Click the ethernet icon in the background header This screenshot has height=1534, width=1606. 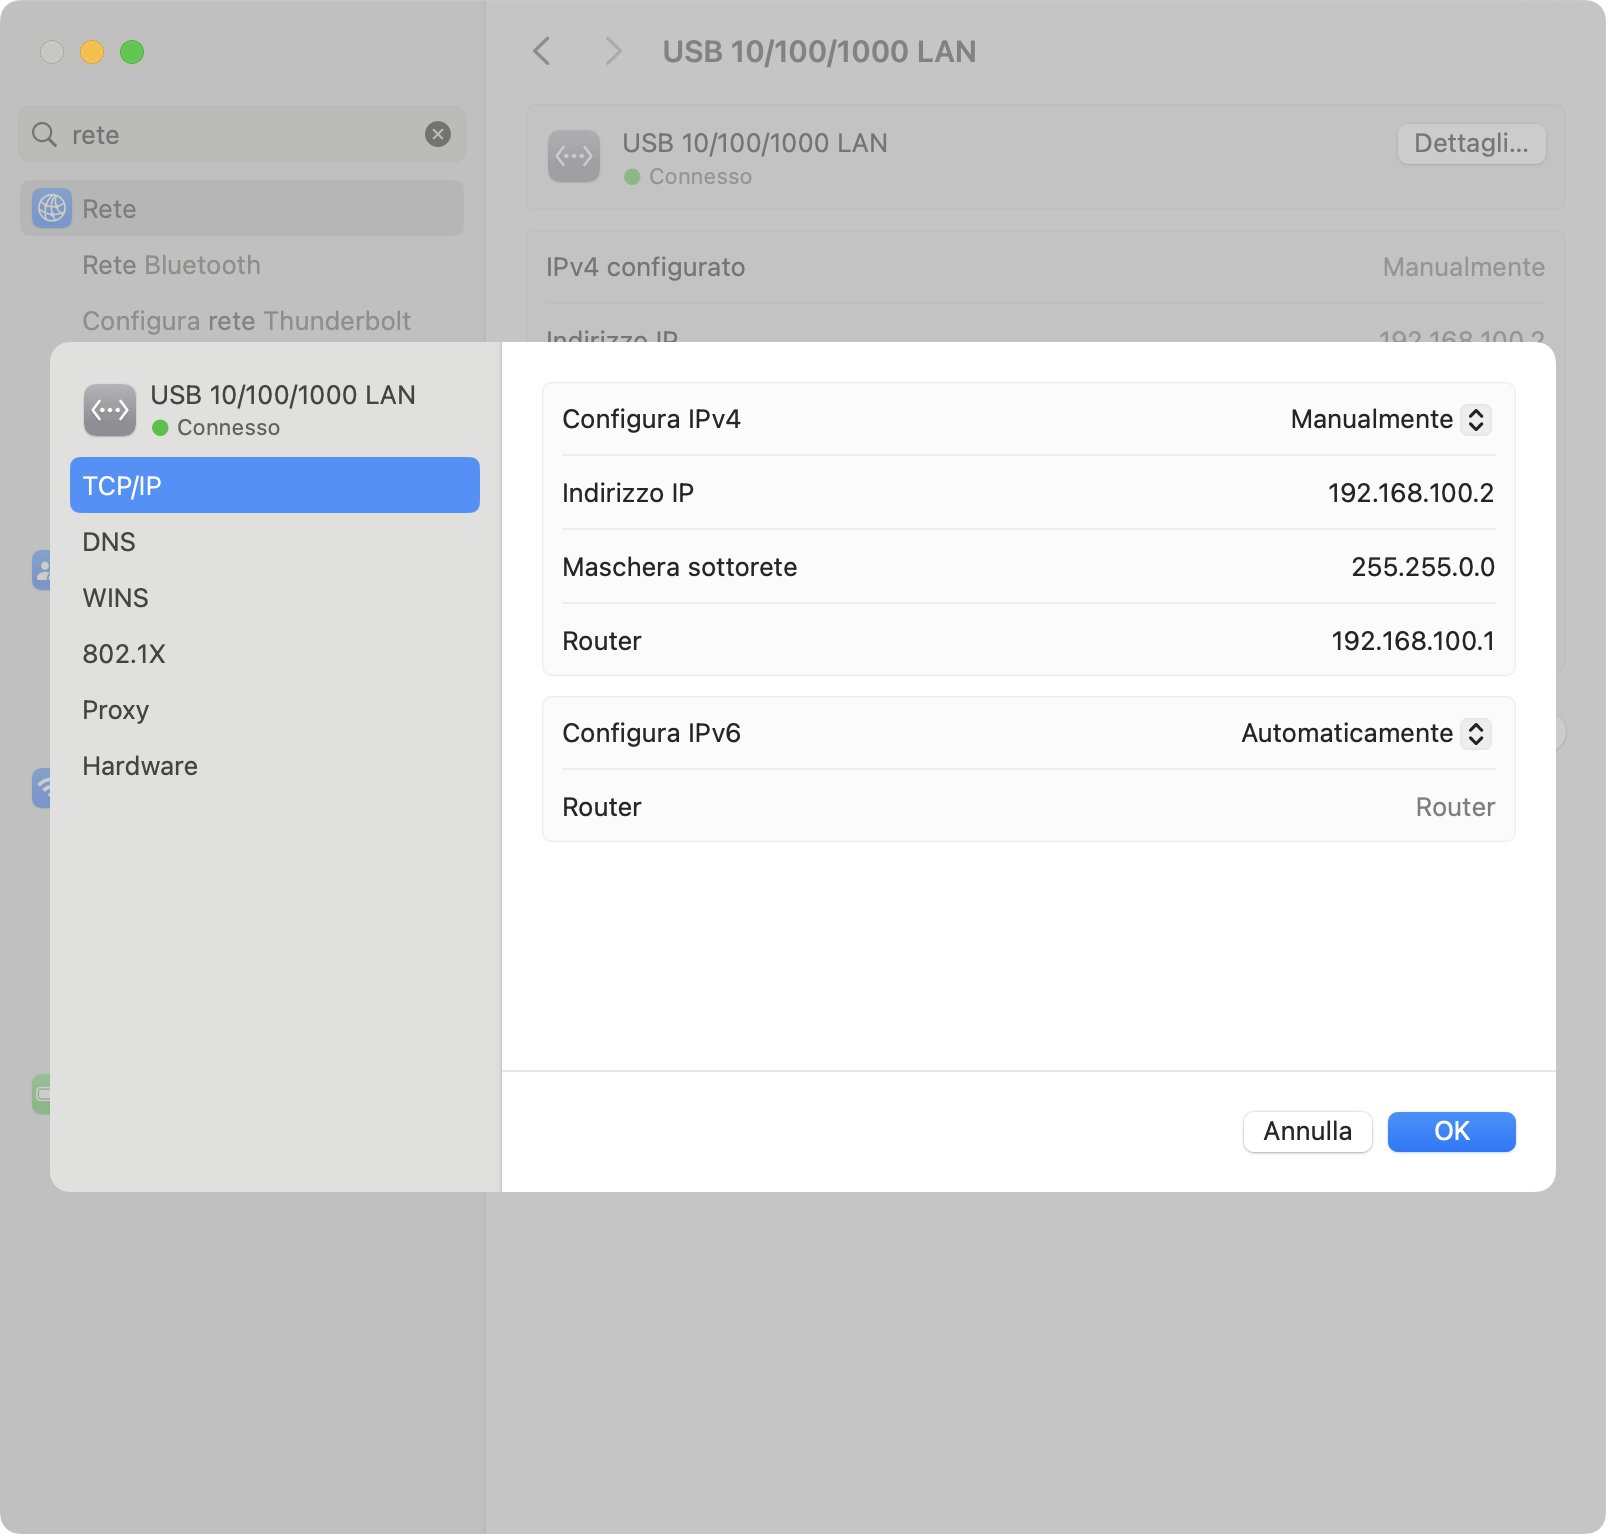tap(574, 157)
